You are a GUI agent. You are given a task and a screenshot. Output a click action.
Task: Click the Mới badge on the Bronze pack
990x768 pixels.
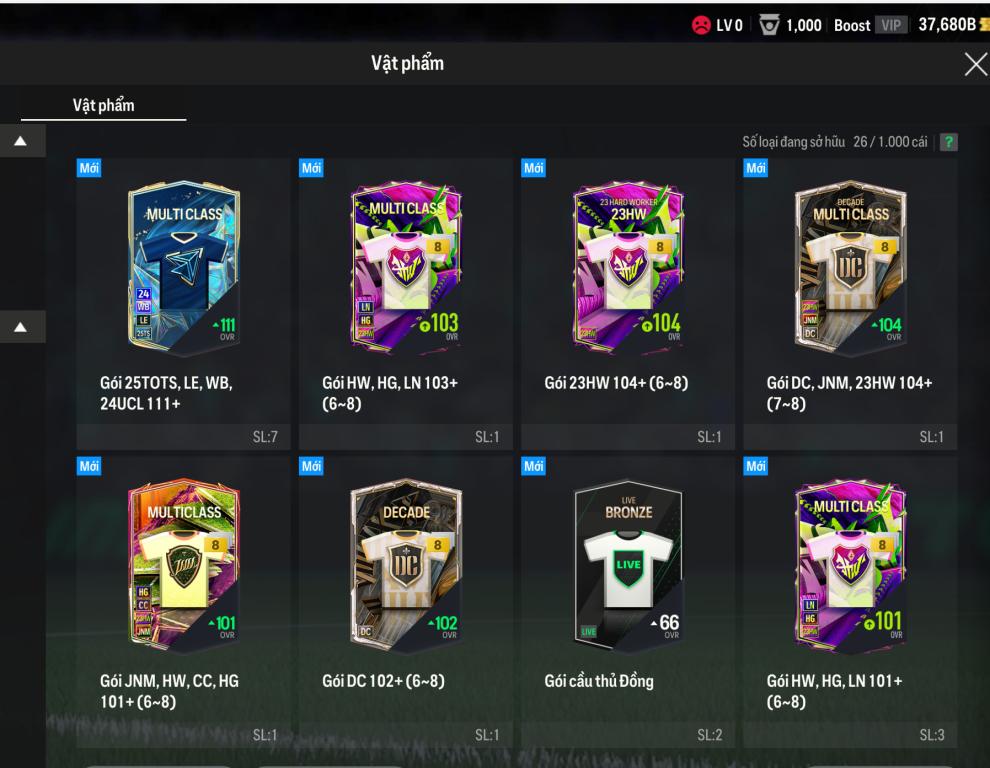534,466
